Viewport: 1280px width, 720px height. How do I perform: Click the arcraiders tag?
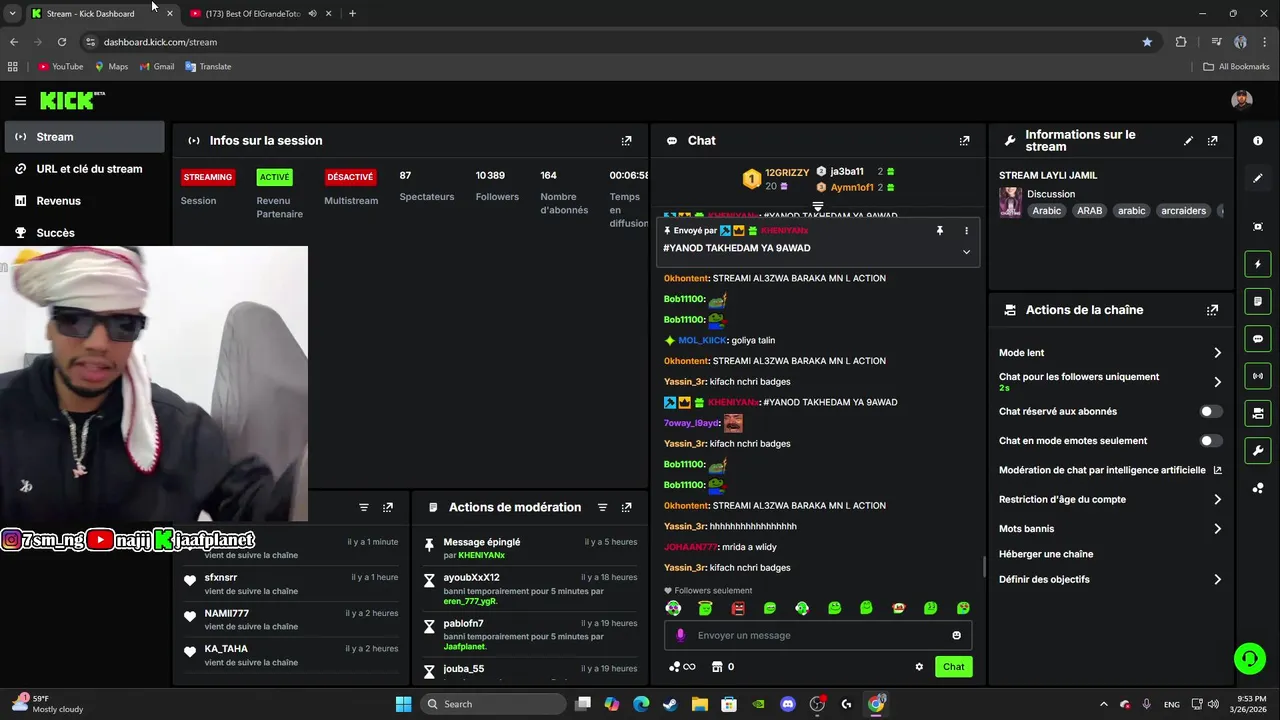1183,211
